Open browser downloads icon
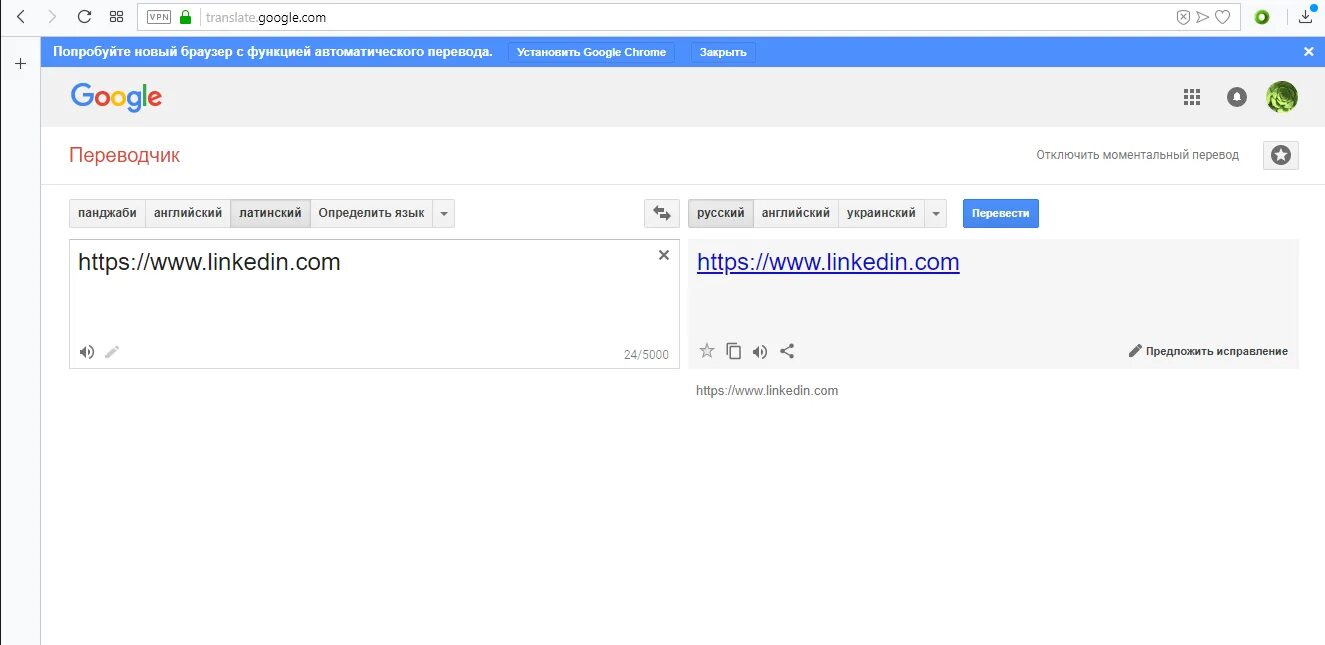 click(x=1305, y=16)
